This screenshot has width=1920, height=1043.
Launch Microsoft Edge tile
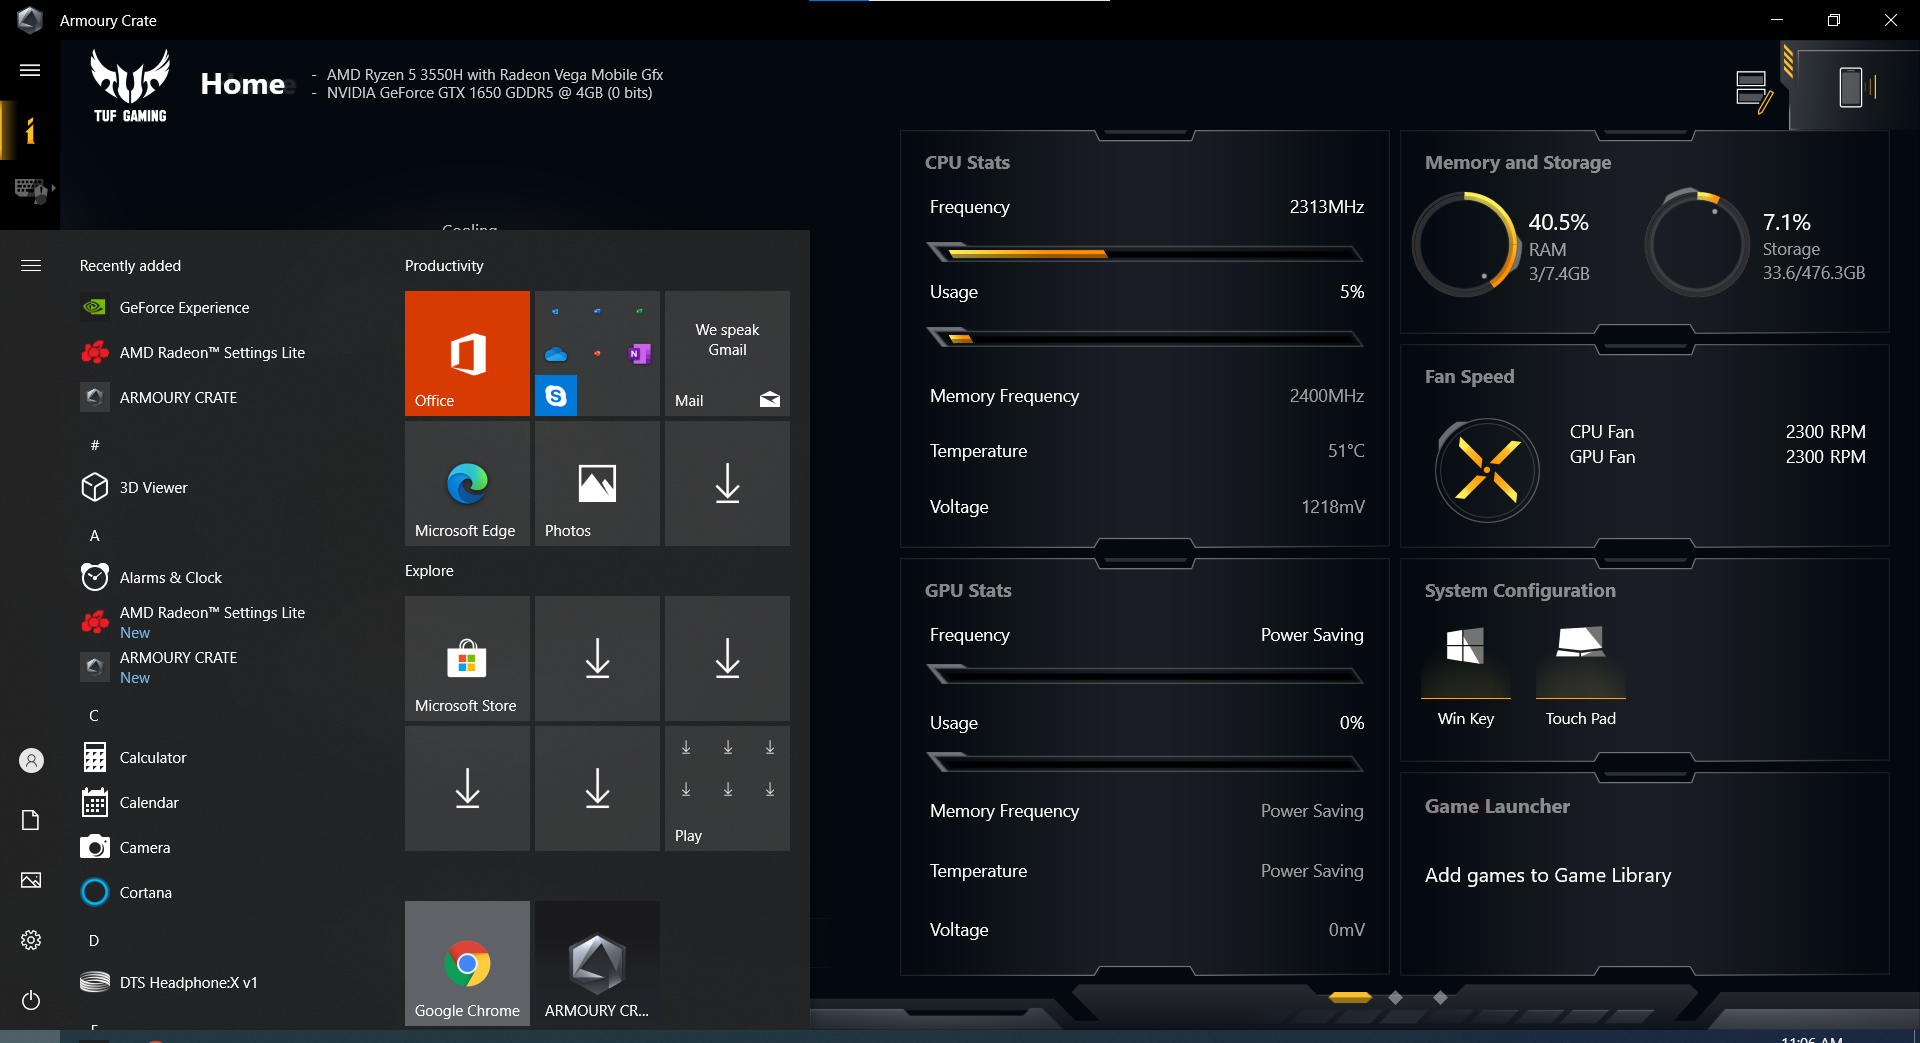tap(467, 483)
